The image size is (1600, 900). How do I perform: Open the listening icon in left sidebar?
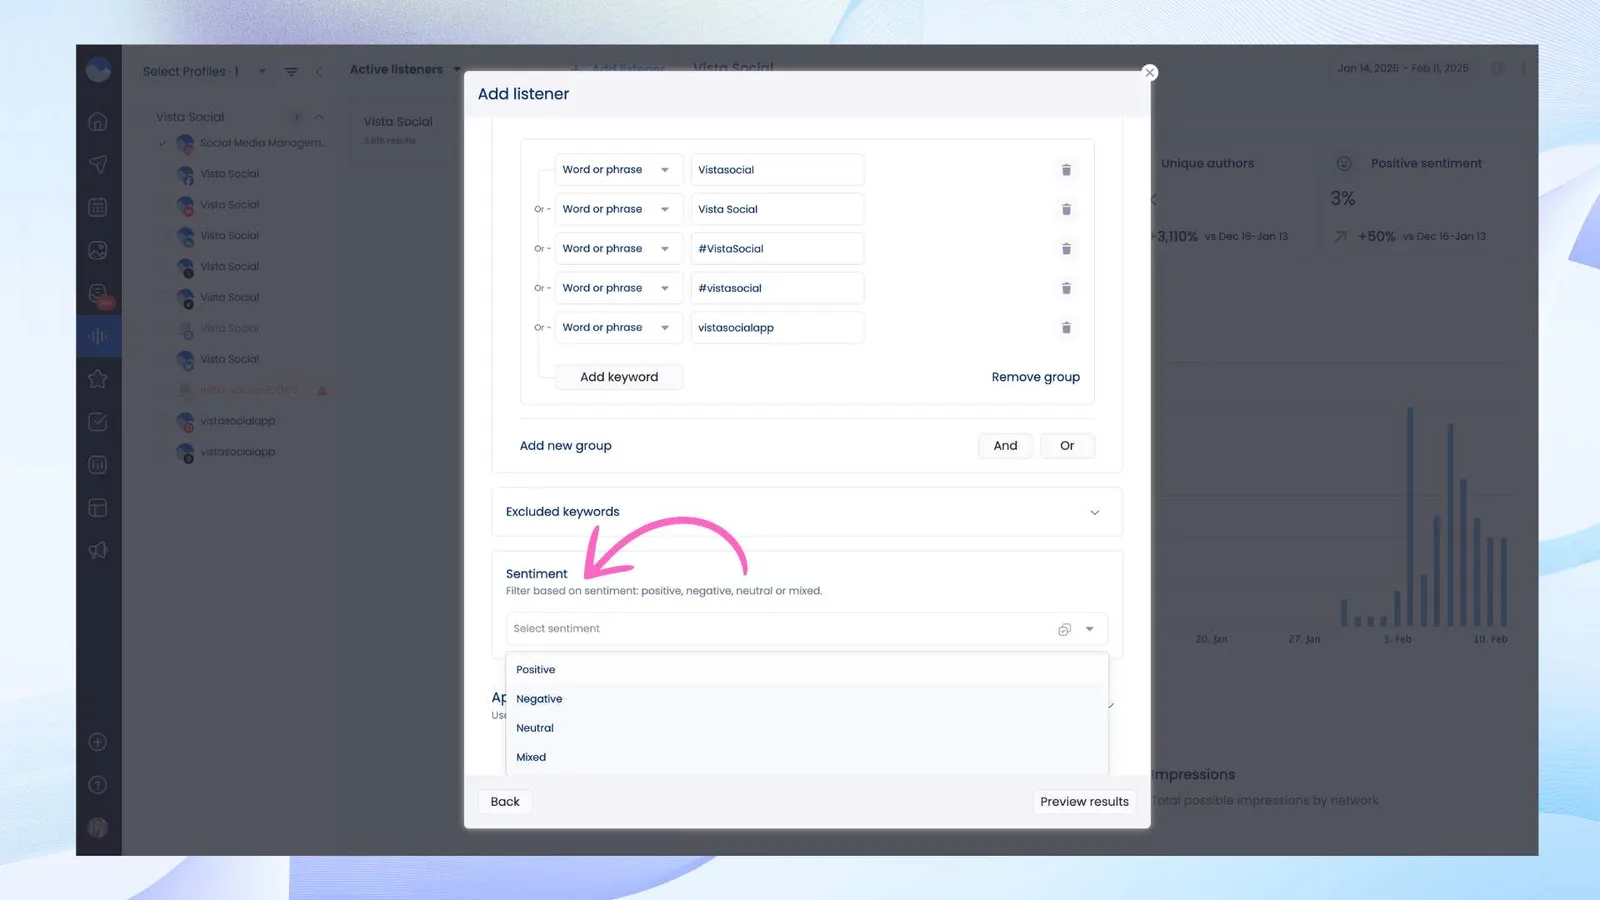pyautogui.click(x=98, y=336)
